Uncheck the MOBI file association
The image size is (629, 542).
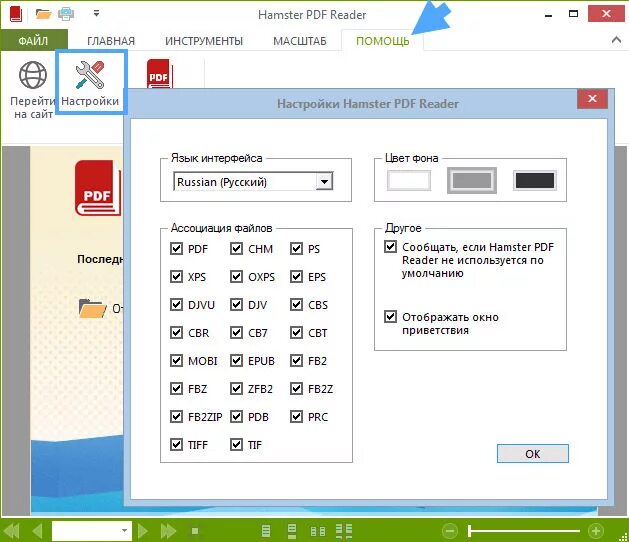[177, 361]
